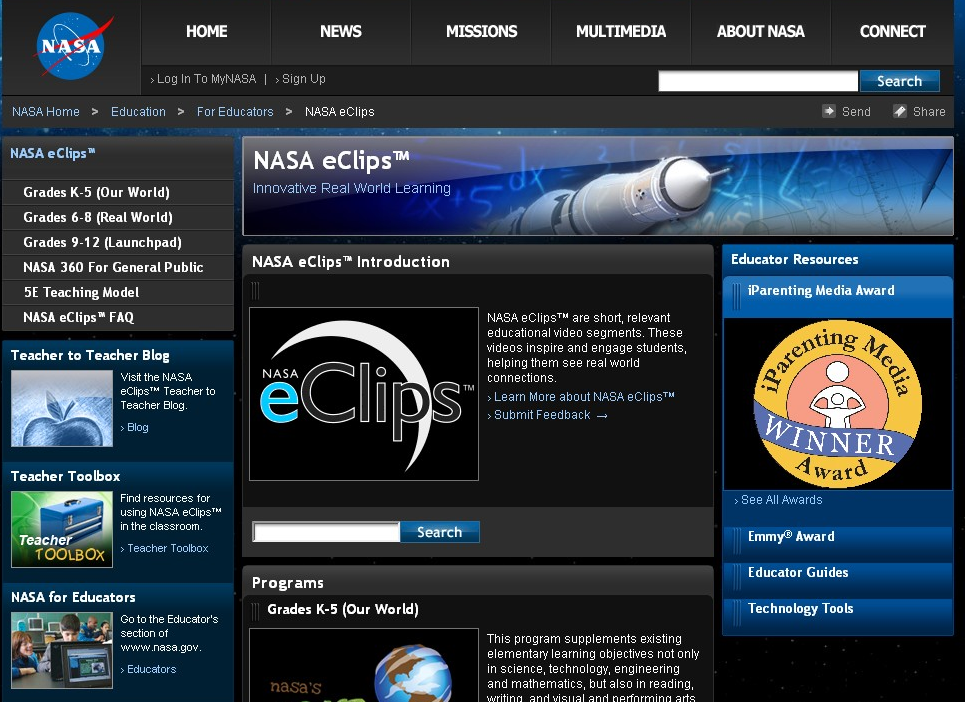965x702 pixels.
Task: Click the NASA eClips Introduction heading
Action: coord(351,261)
